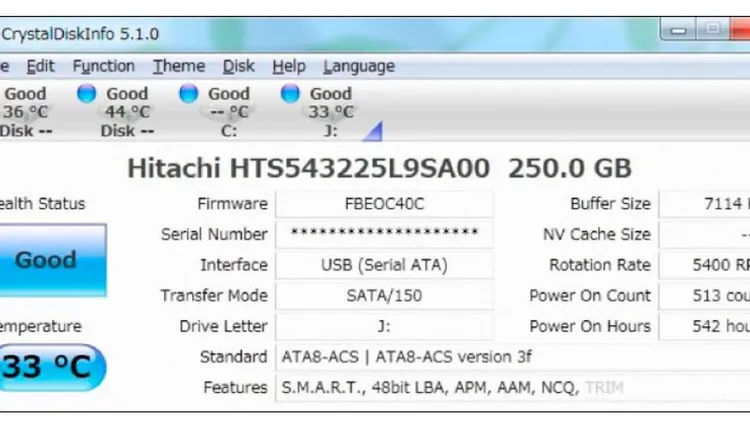Minimize the CrystalDiskInfo window
750x421 pixels.
pos(678,30)
